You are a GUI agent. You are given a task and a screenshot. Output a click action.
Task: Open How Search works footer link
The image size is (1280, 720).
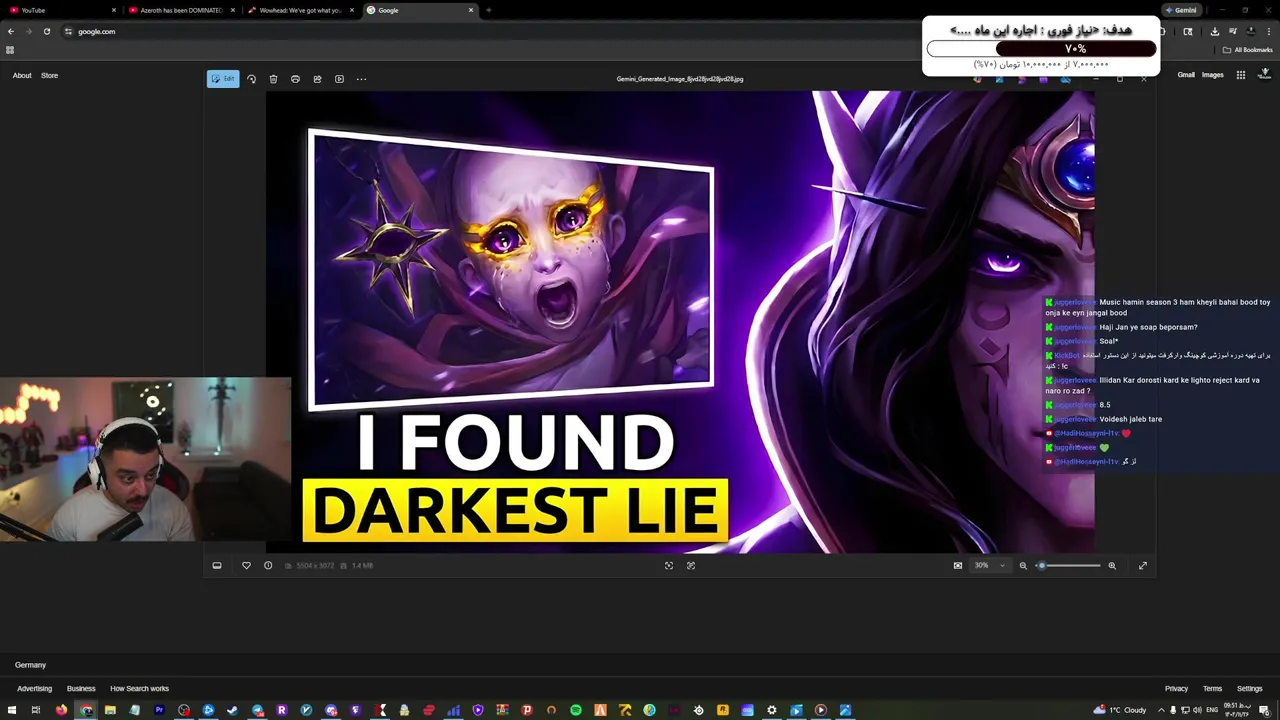tap(139, 688)
